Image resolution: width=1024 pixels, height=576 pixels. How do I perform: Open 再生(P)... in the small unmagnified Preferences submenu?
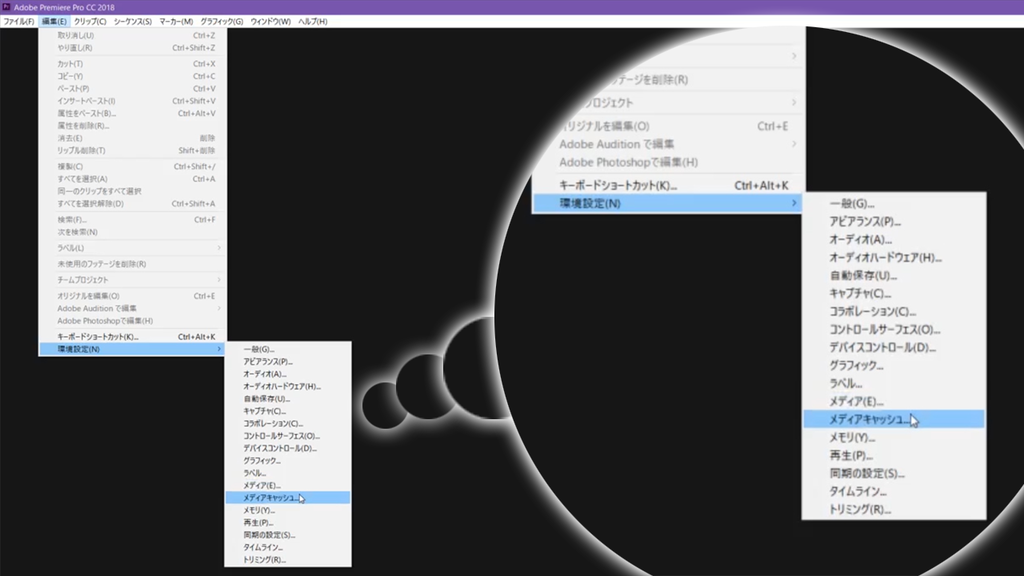tap(287, 523)
